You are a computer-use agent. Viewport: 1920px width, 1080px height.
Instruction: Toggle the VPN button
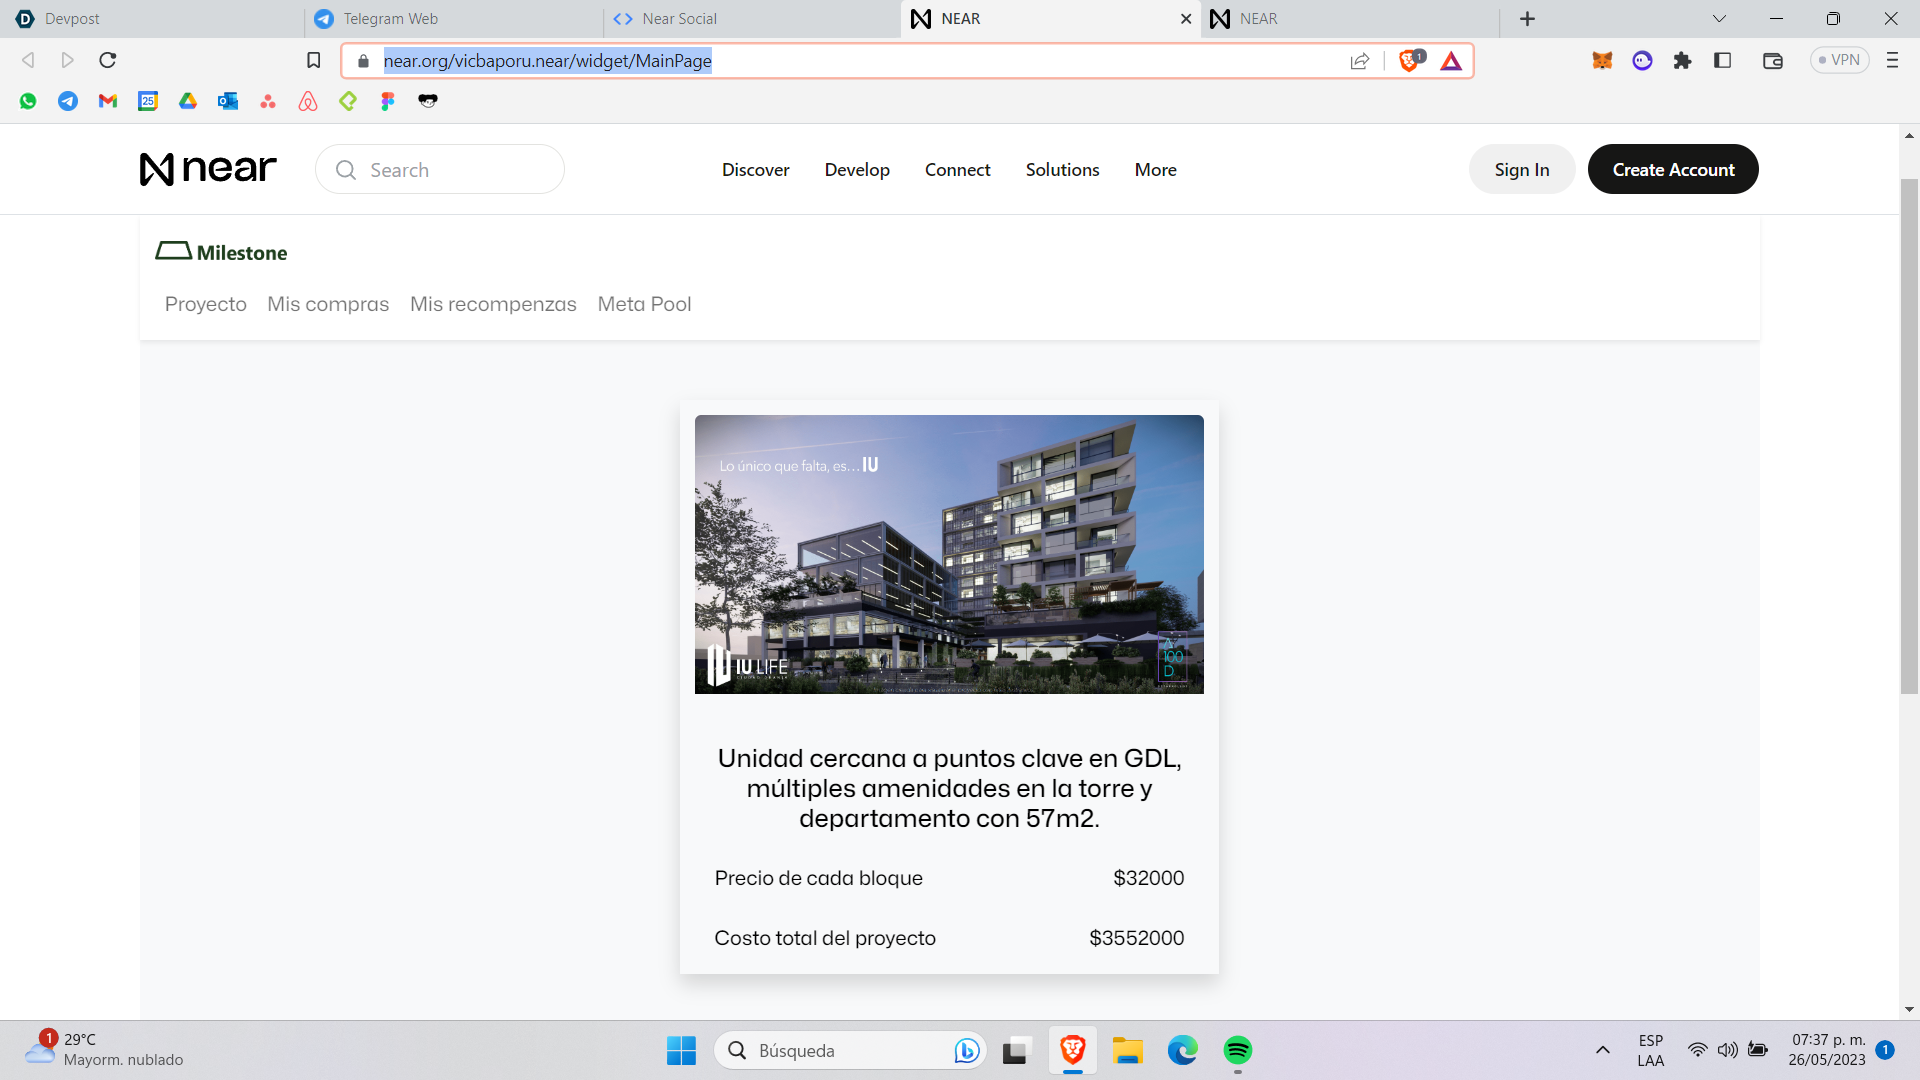click(x=1839, y=61)
